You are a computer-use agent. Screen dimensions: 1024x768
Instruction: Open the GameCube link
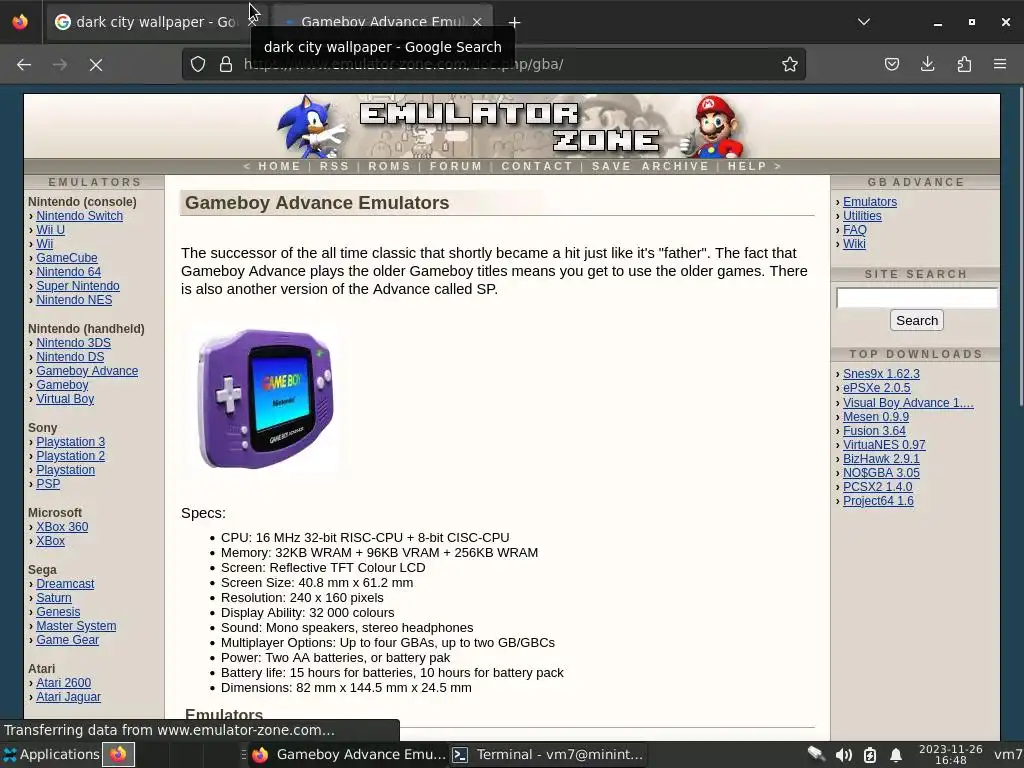[67, 258]
